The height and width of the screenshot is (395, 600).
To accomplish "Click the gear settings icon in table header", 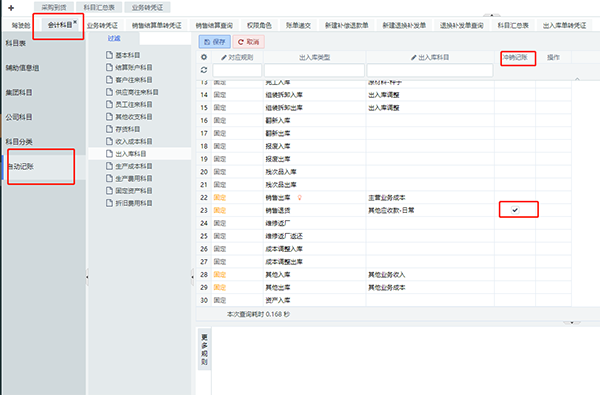I will pyautogui.click(x=204, y=57).
